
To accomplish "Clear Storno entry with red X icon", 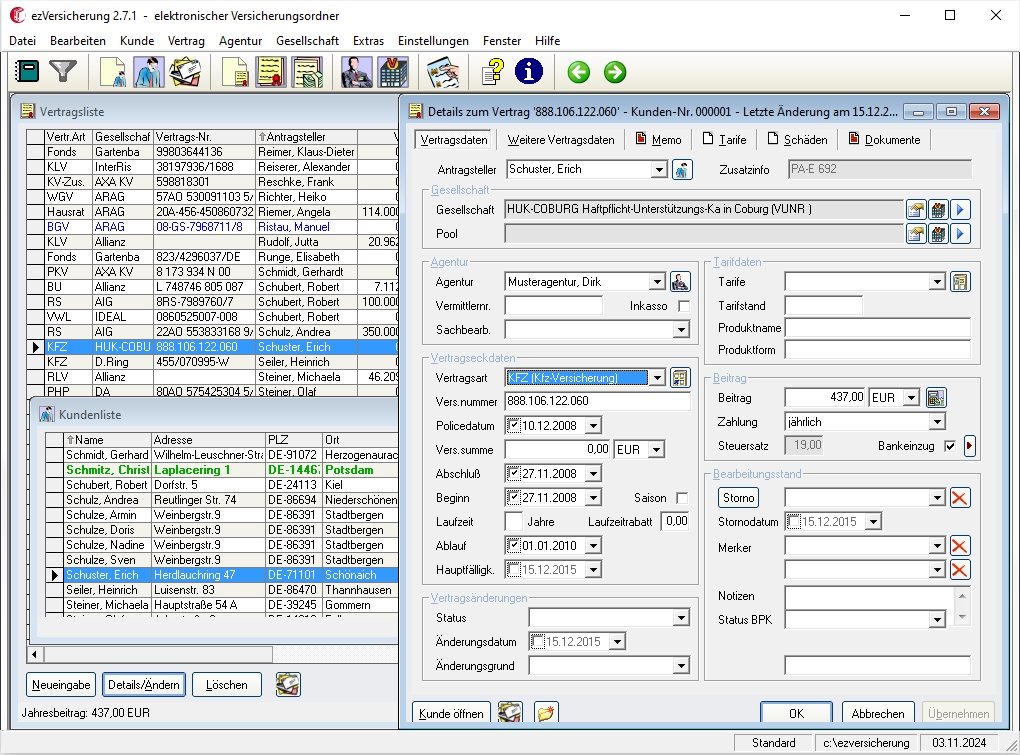I will click(x=960, y=498).
